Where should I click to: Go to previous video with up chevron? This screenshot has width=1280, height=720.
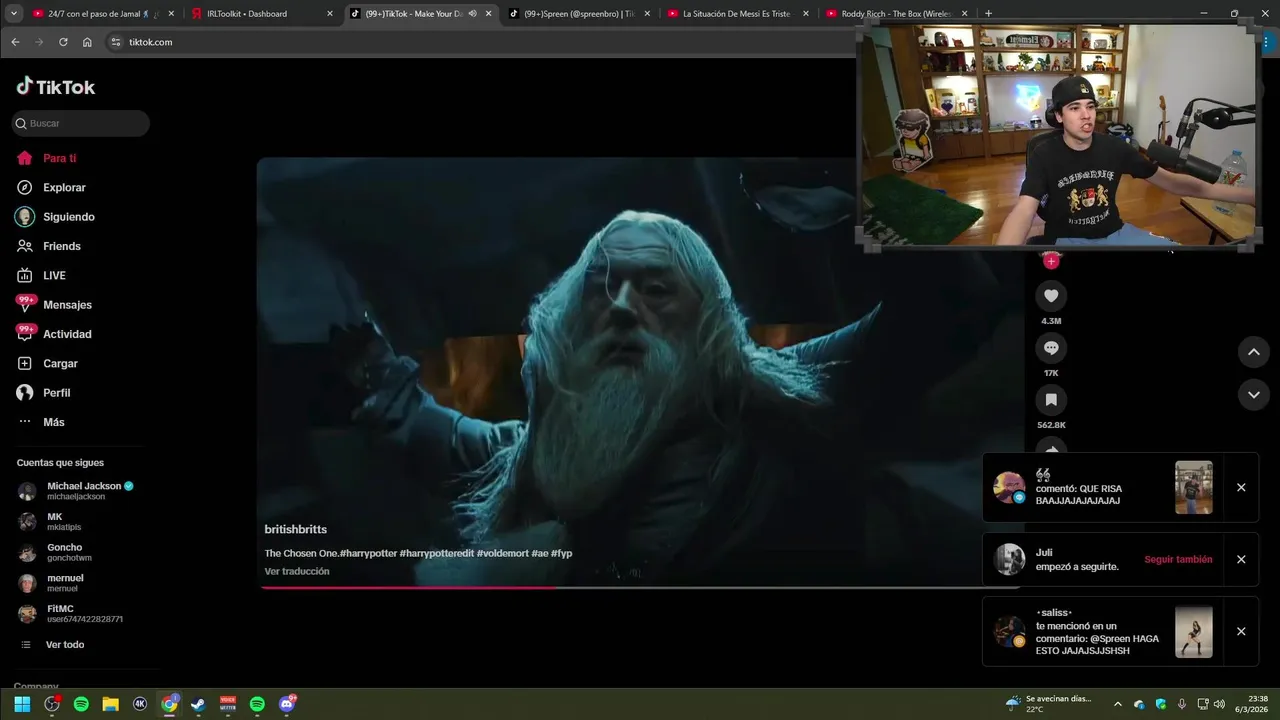pyautogui.click(x=1253, y=352)
